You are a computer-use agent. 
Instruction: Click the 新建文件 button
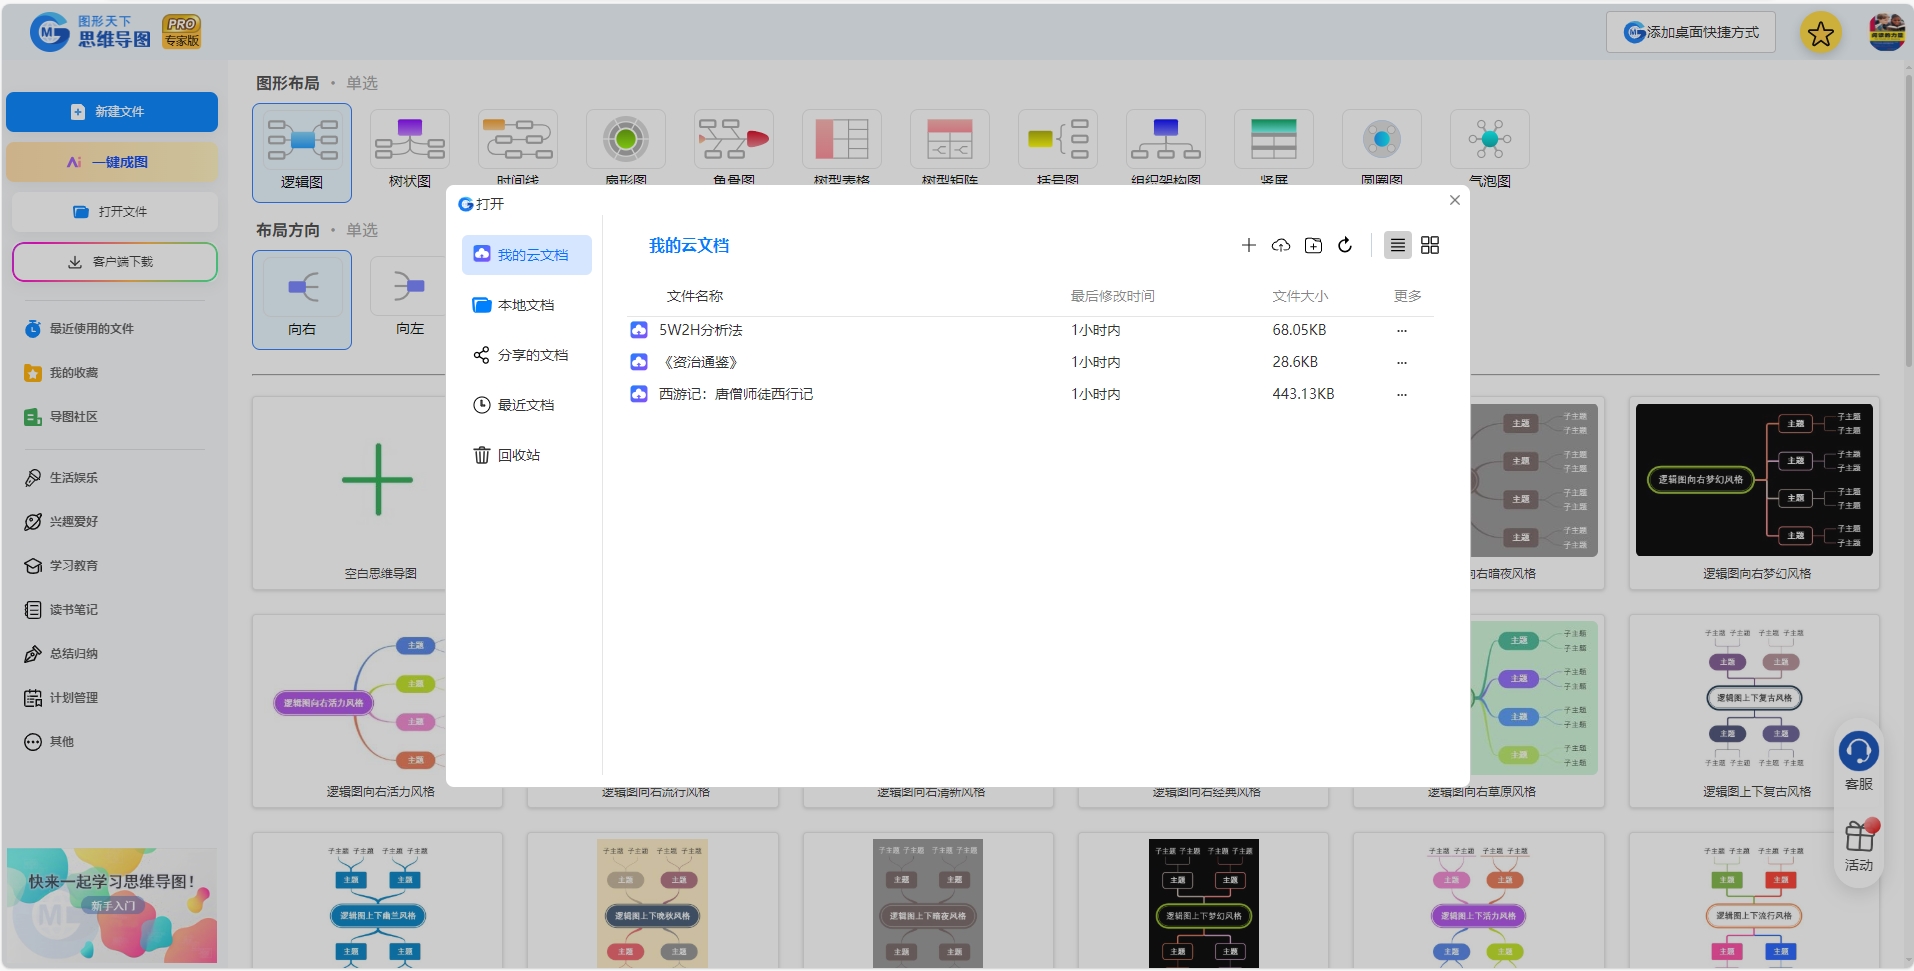112,112
